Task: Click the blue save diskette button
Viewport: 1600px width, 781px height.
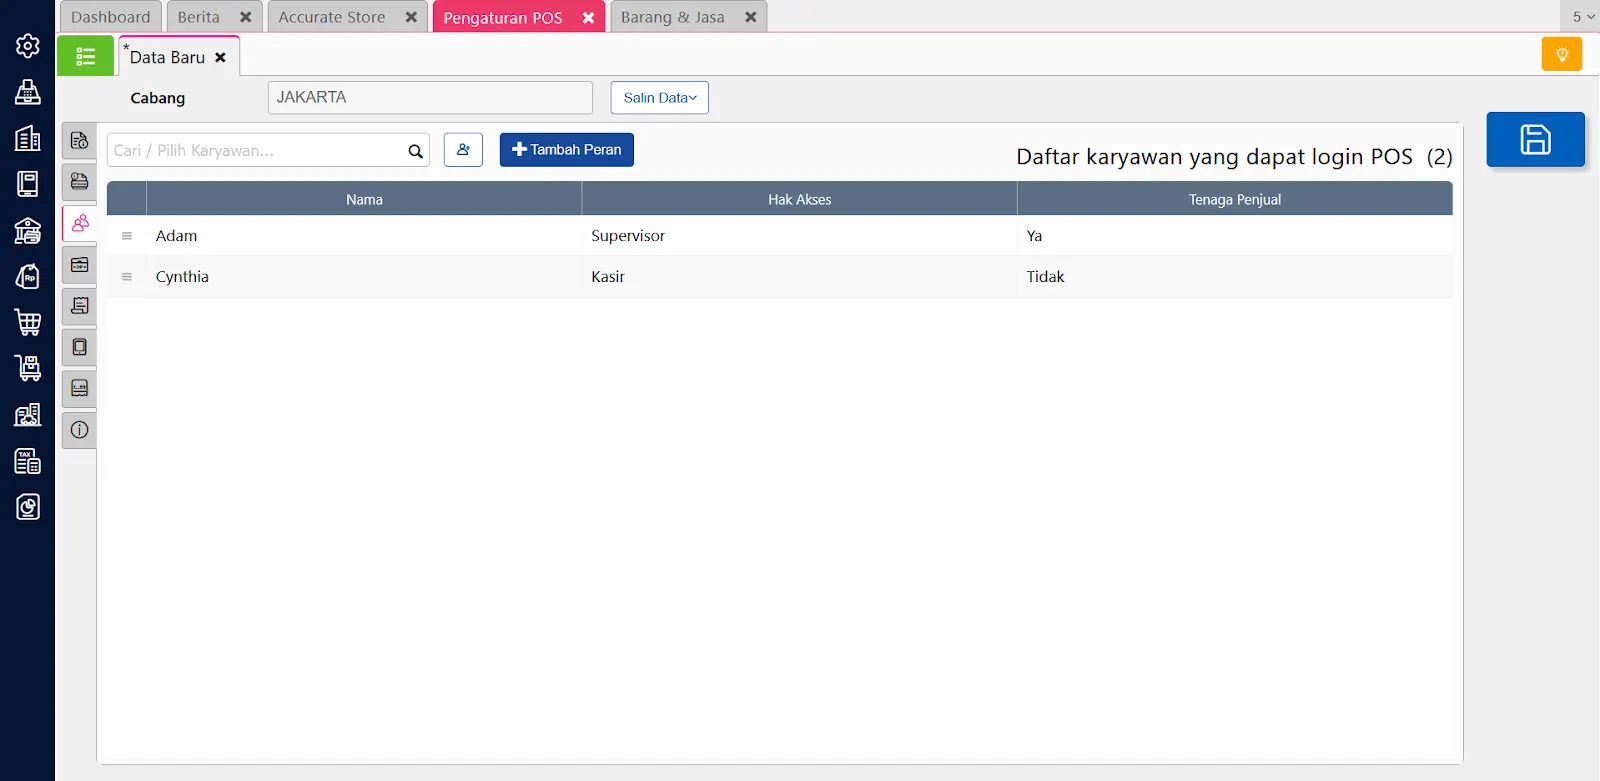Action: click(1535, 139)
